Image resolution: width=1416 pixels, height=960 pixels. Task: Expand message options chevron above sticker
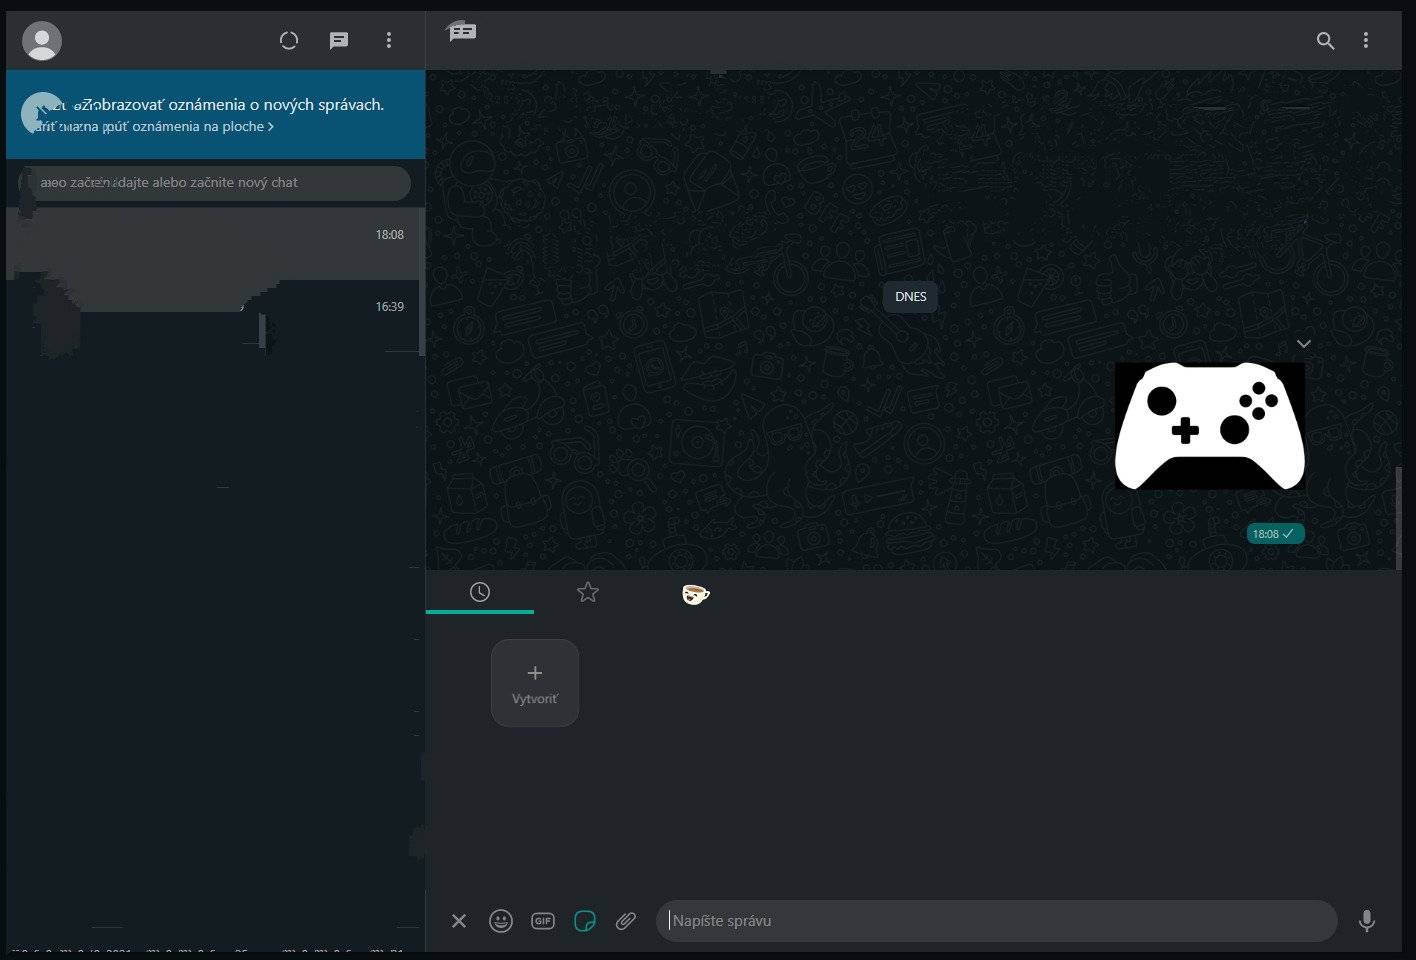[x=1304, y=344]
